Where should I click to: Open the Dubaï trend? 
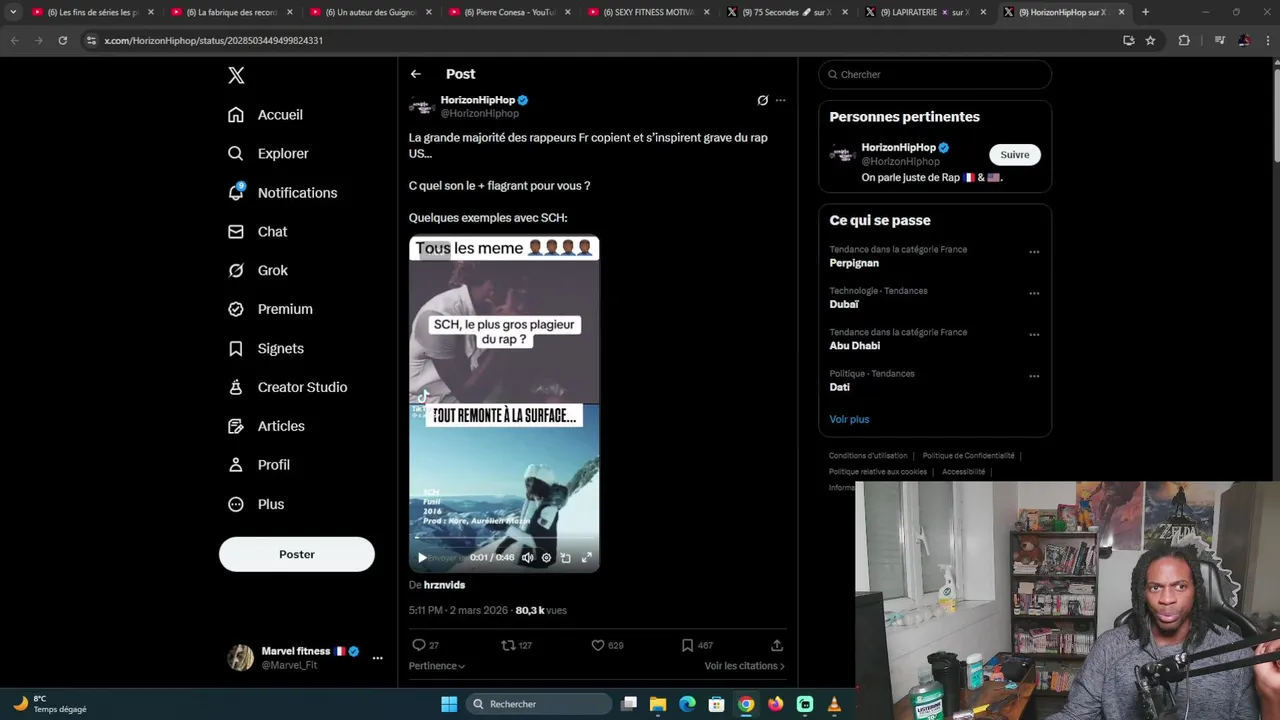pos(844,305)
